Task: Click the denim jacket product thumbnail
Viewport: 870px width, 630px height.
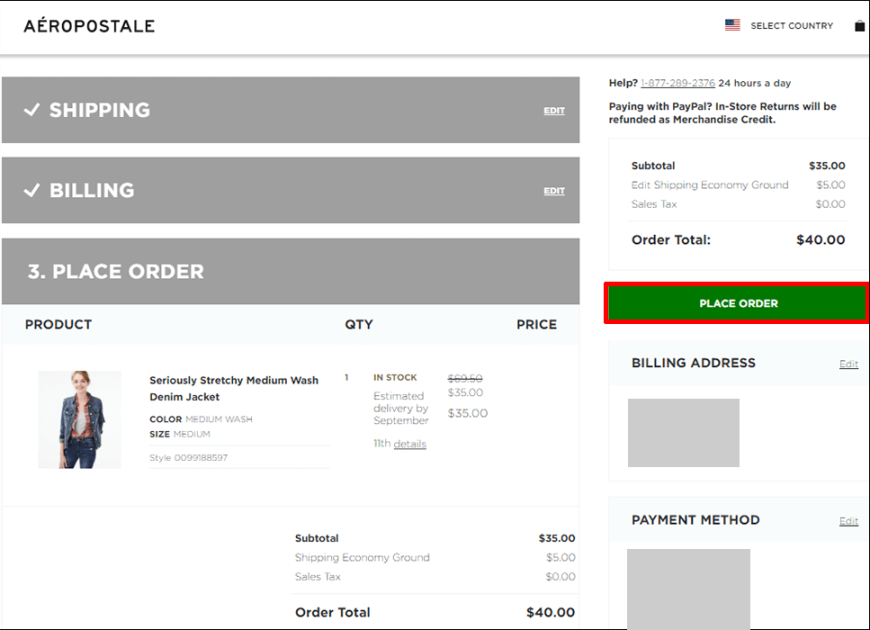Action: [x=79, y=420]
